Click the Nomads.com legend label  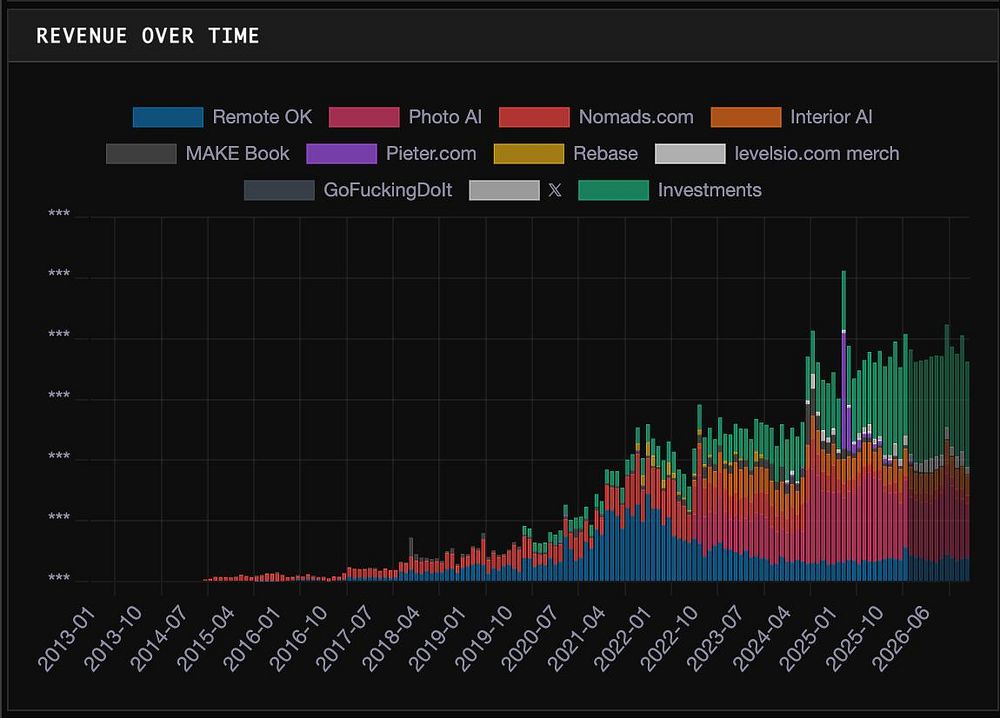(636, 117)
